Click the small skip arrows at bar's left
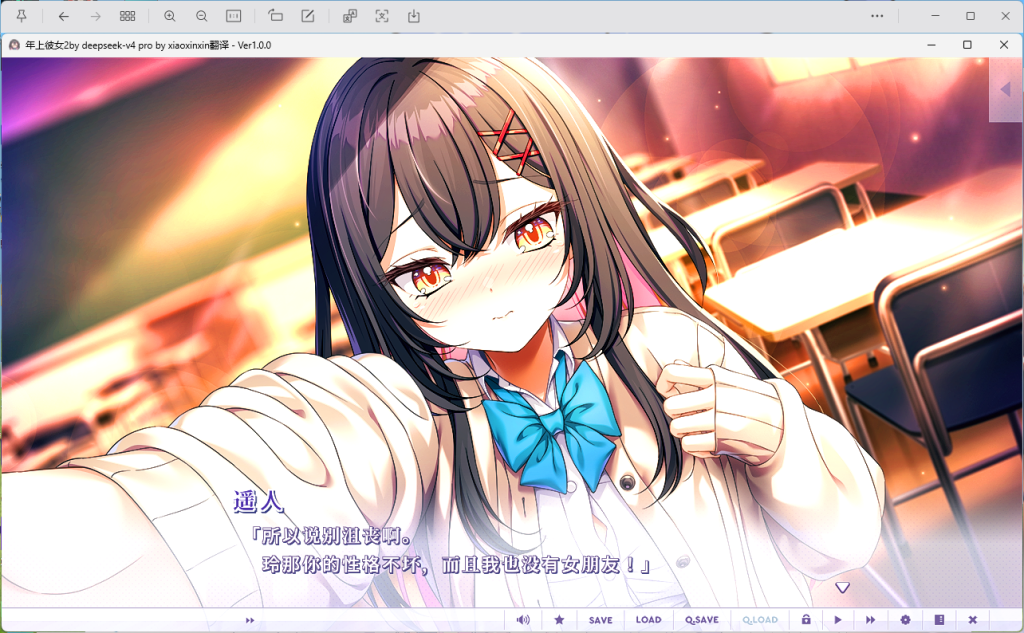Screen dimensions: 1024x633 (249, 620)
